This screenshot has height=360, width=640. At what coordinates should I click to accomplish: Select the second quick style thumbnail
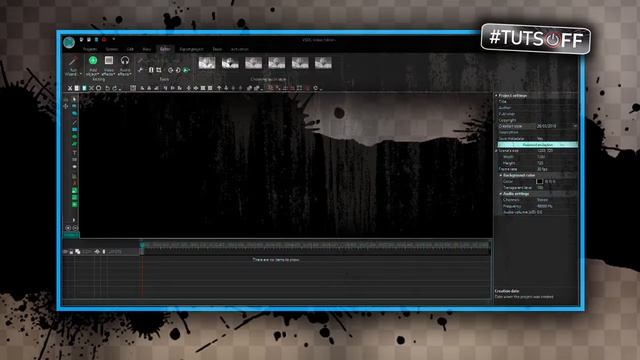tap(230, 63)
